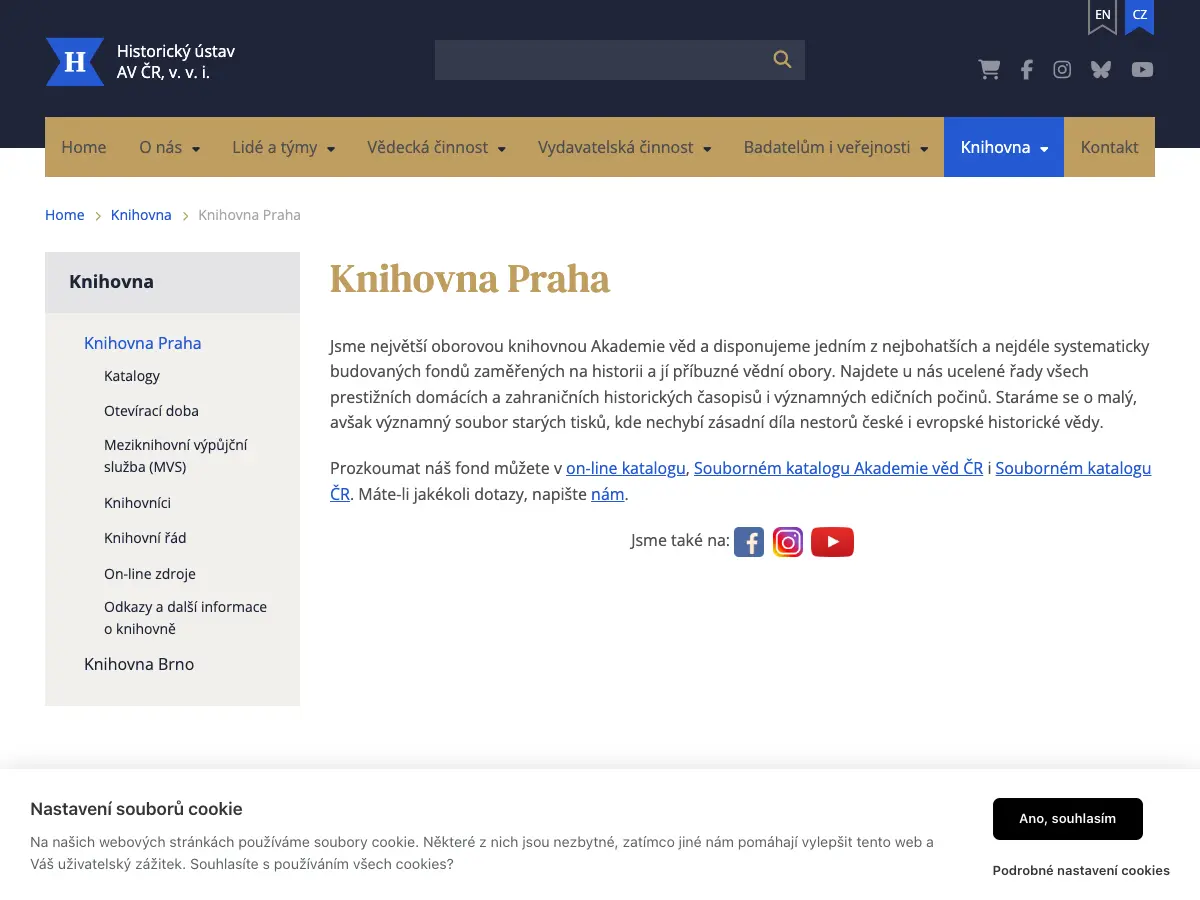Open Odkazy a další informace o knihovně
The width and height of the screenshot is (1200, 900).
[186, 618]
